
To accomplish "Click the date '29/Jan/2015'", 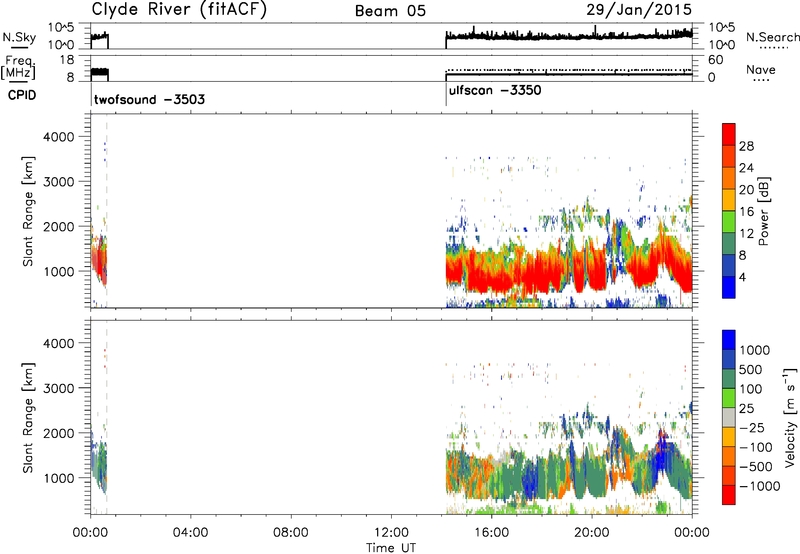I will coord(639,9).
